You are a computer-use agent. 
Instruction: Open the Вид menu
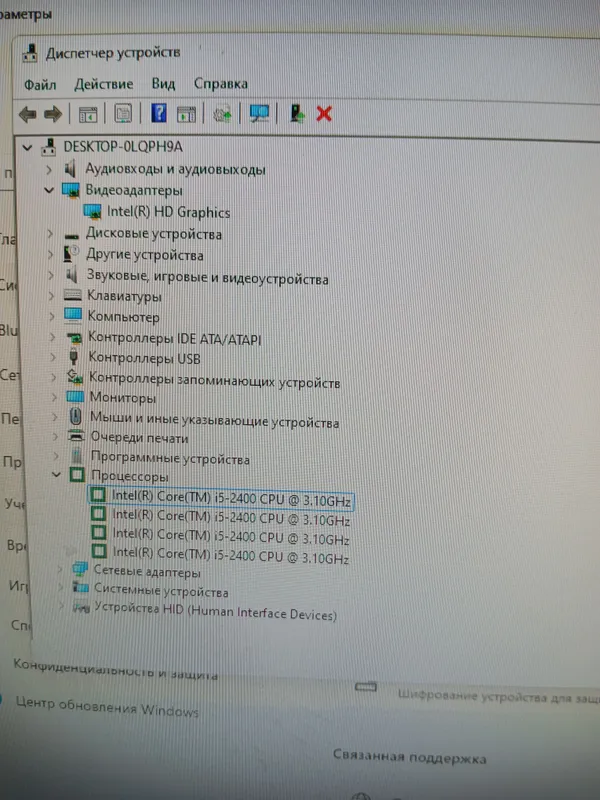click(163, 84)
